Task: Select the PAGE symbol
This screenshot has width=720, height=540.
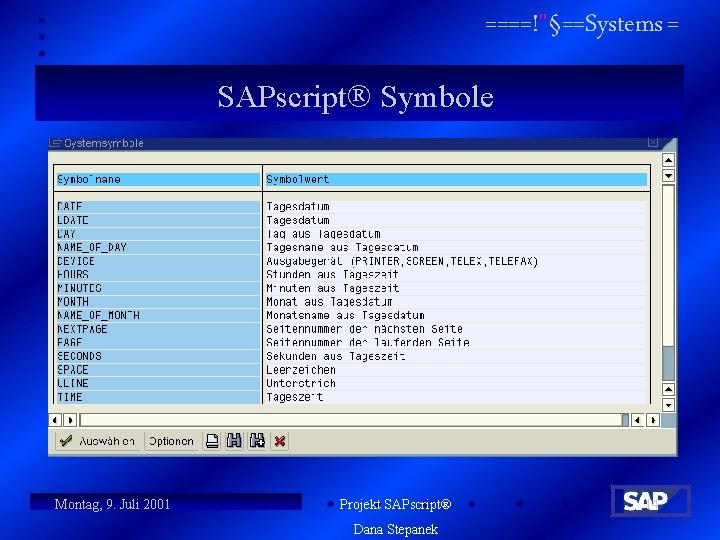Action: click(x=158, y=343)
